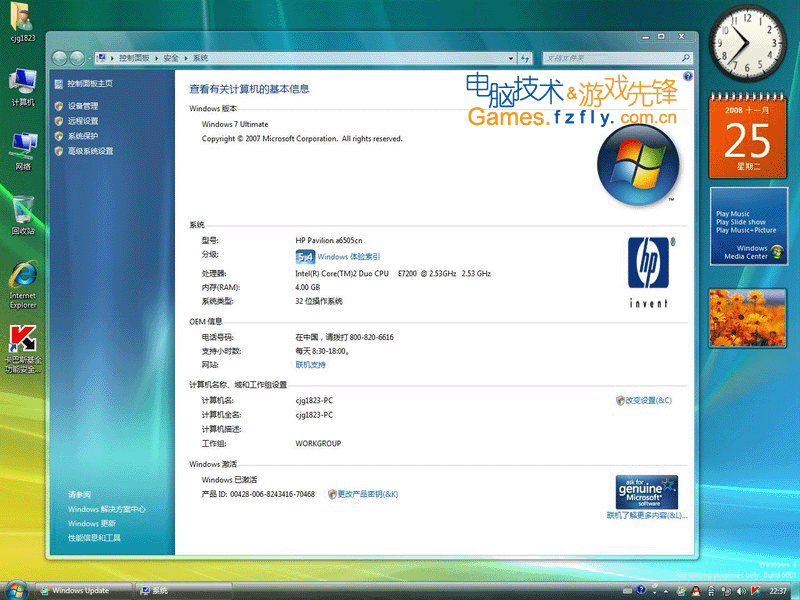Switch to Windows Update taskbar button

(x=84, y=591)
